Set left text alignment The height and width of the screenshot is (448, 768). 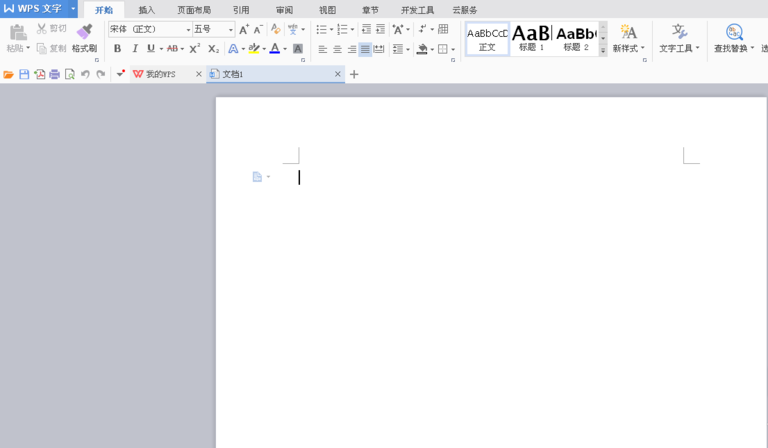click(323, 49)
